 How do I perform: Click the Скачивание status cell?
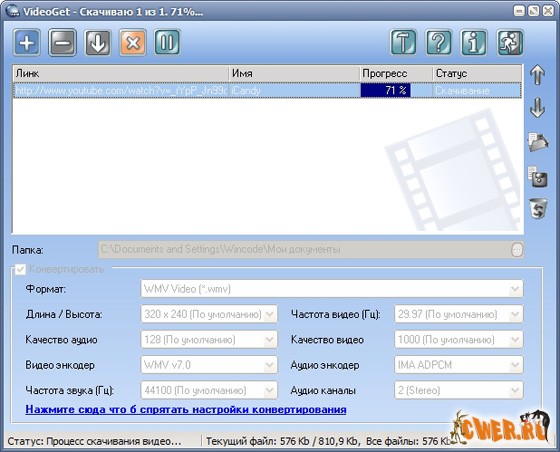[x=477, y=90]
